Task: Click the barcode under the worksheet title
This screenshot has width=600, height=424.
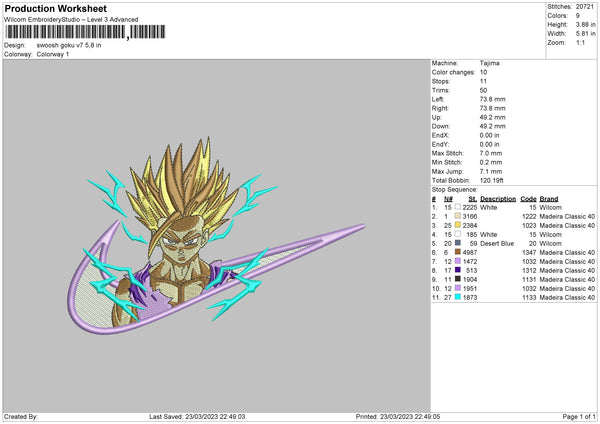Action: [85, 32]
